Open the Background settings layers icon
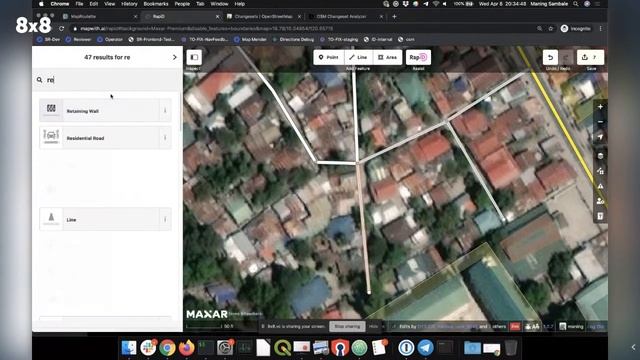The width and height of the screenshot is (640, 360). click(600, 156)
